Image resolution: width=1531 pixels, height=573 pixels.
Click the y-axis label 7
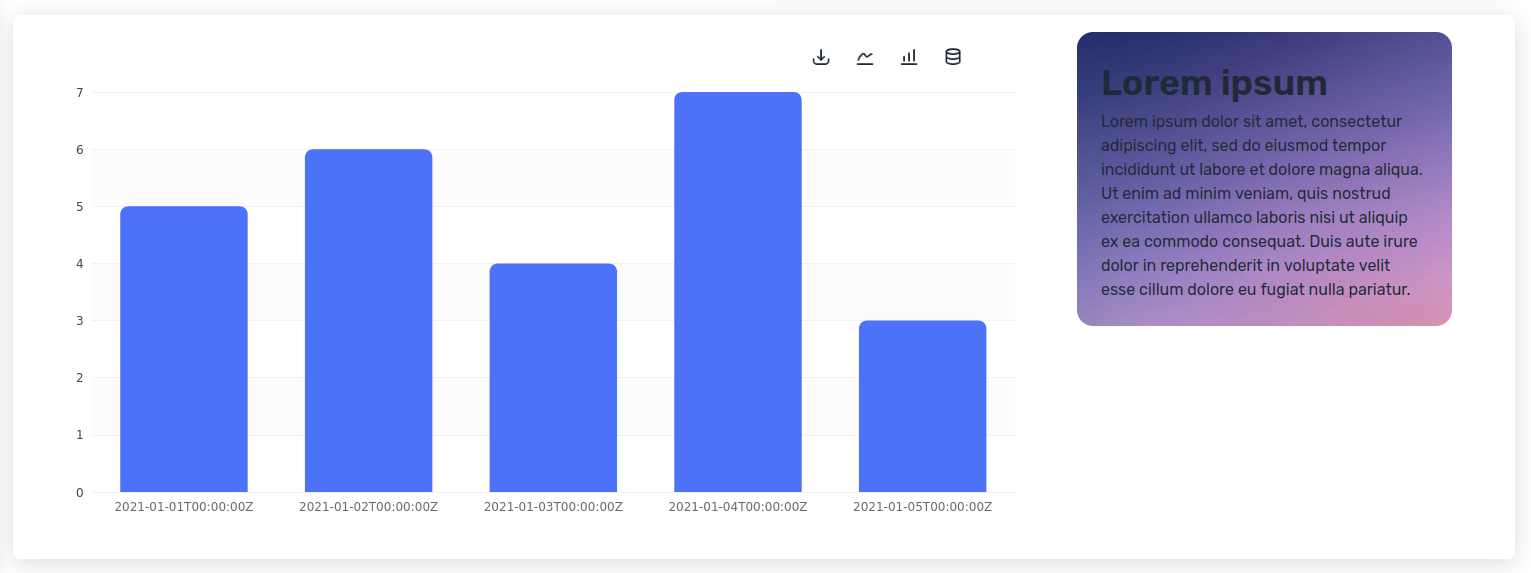(x=80, y=93)
